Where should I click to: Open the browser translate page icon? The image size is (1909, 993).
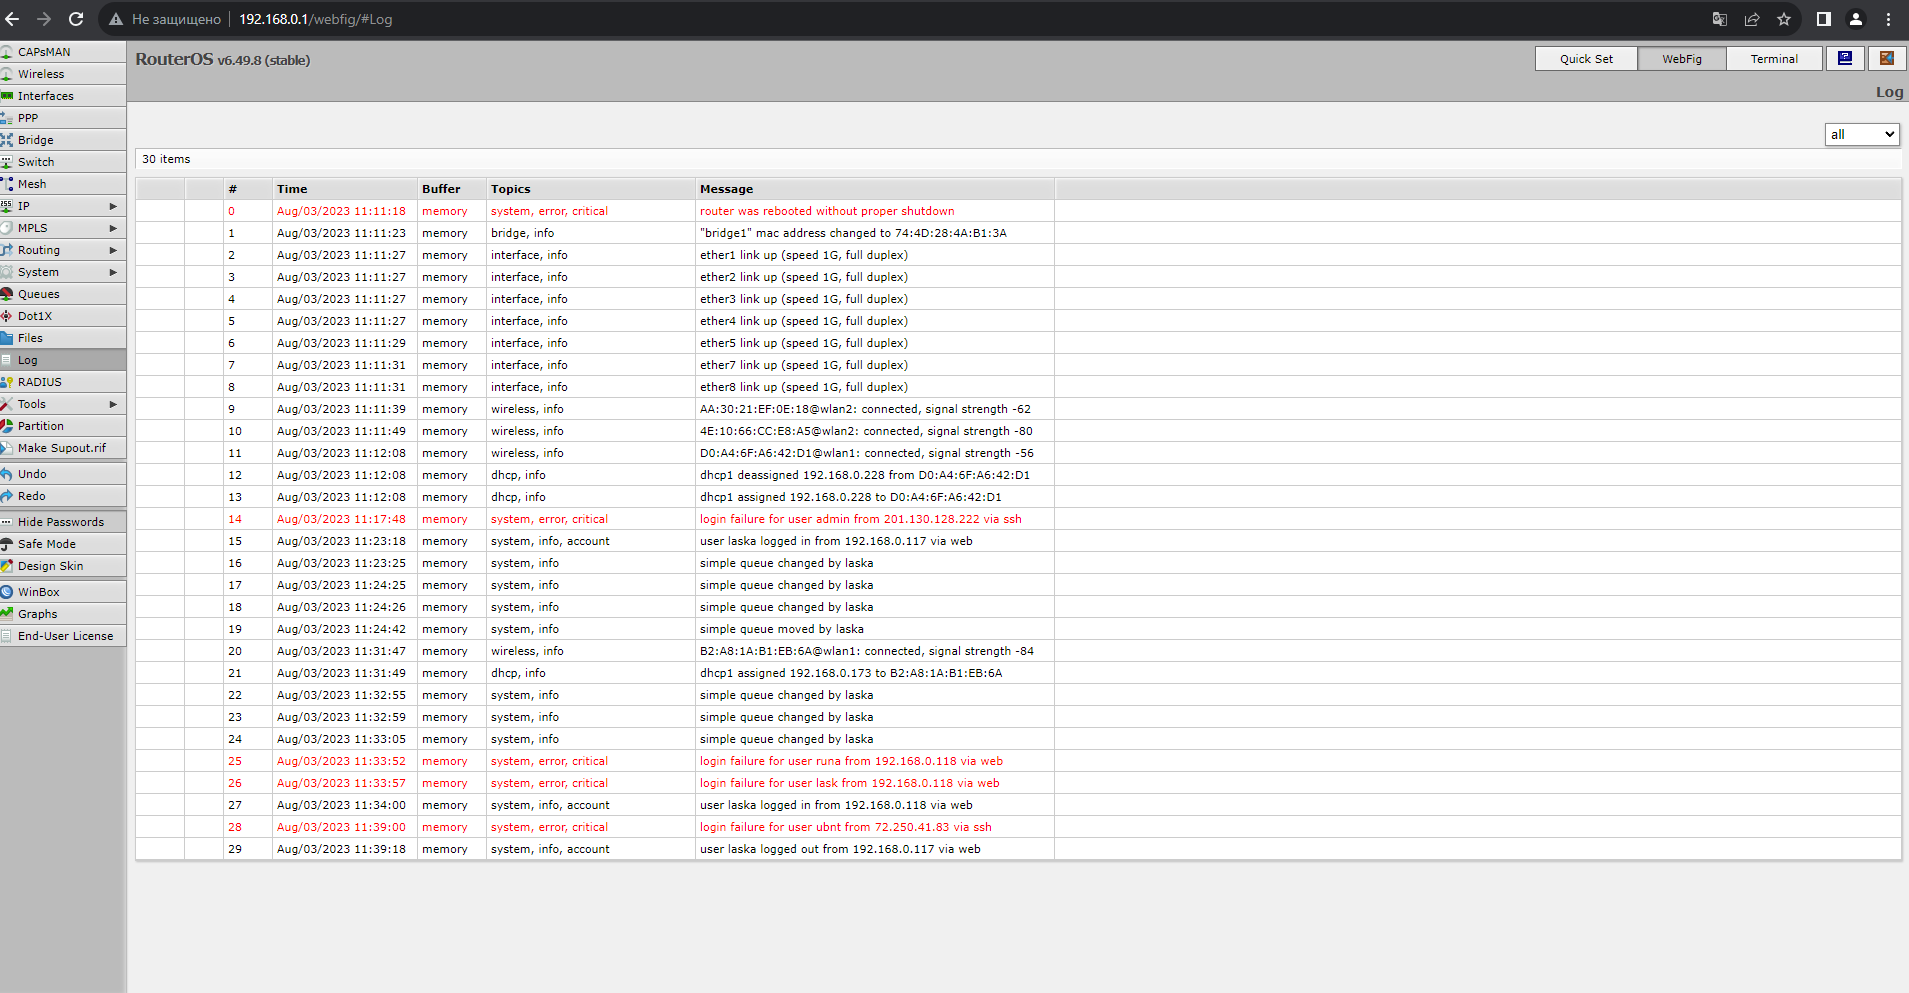coord(1720,19)
